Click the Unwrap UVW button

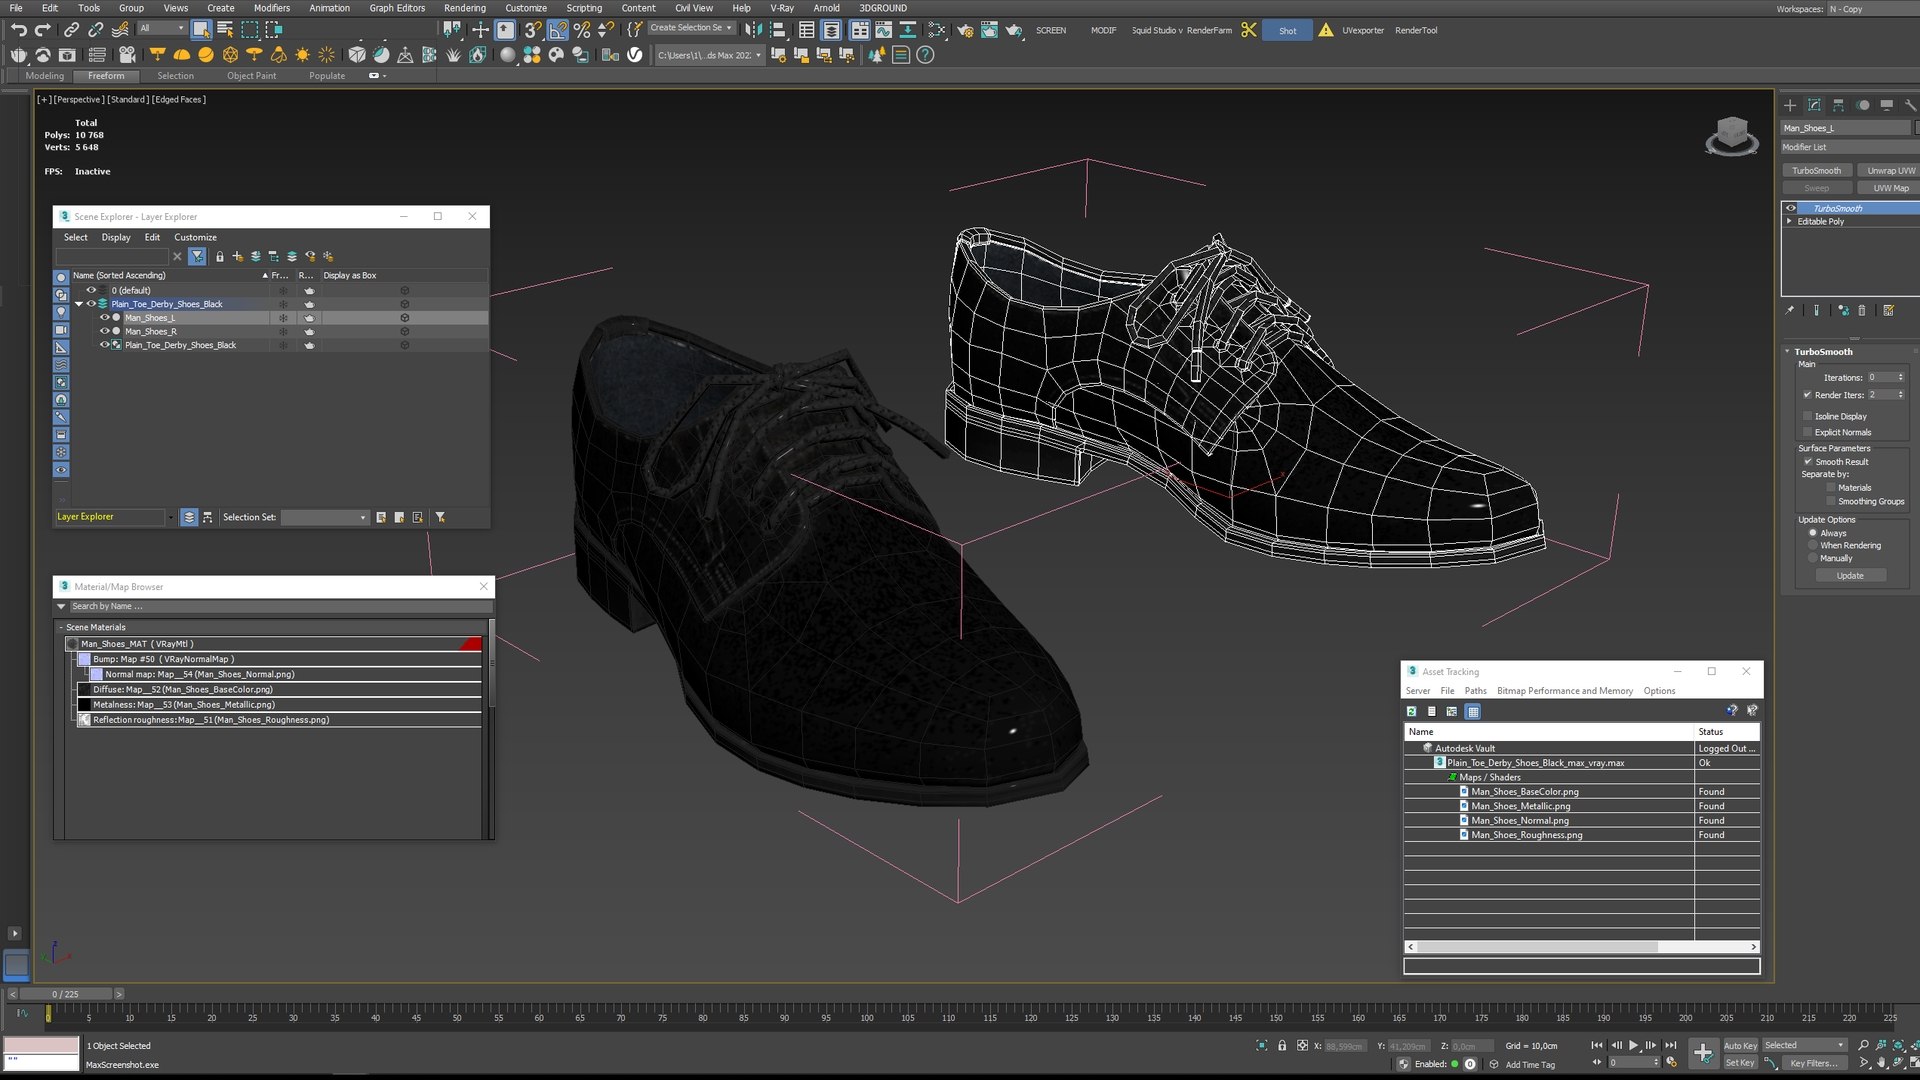[x=1890, y=171]
